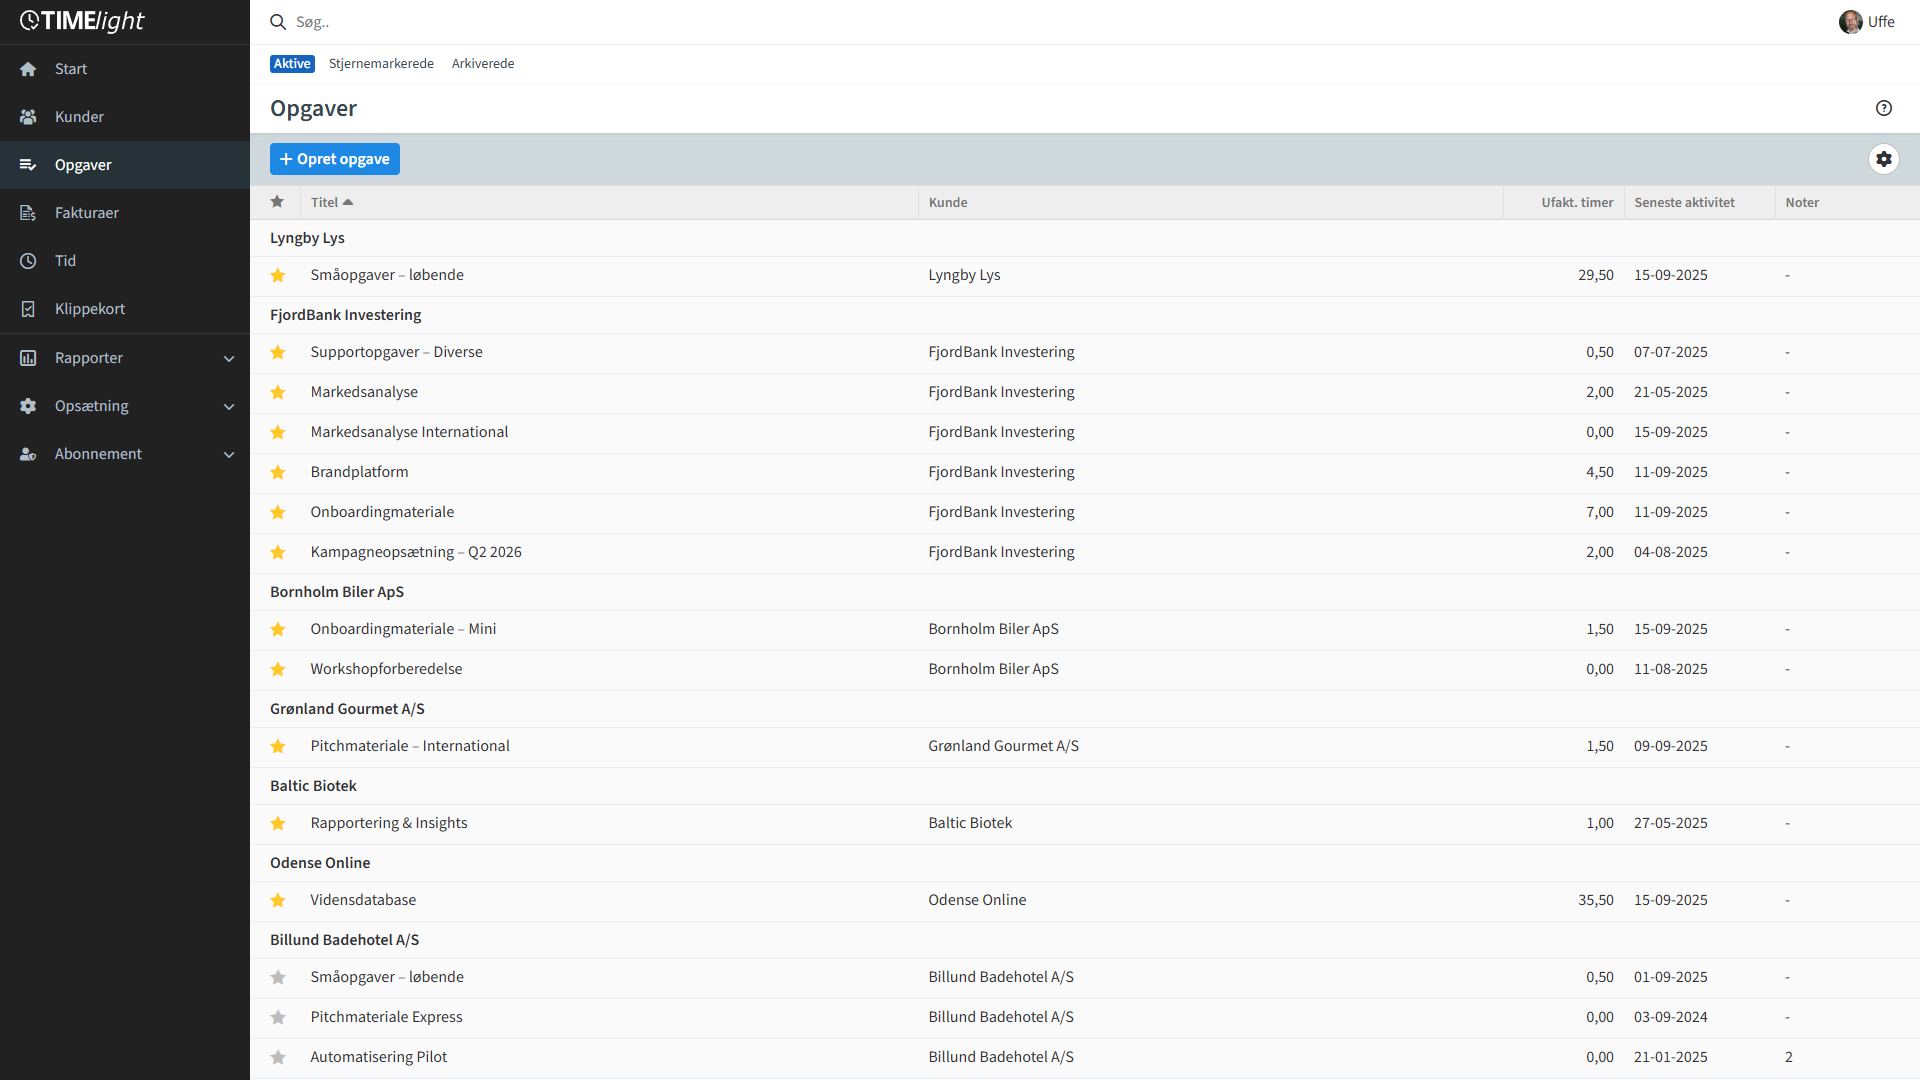Go to Start home icon

28,69
